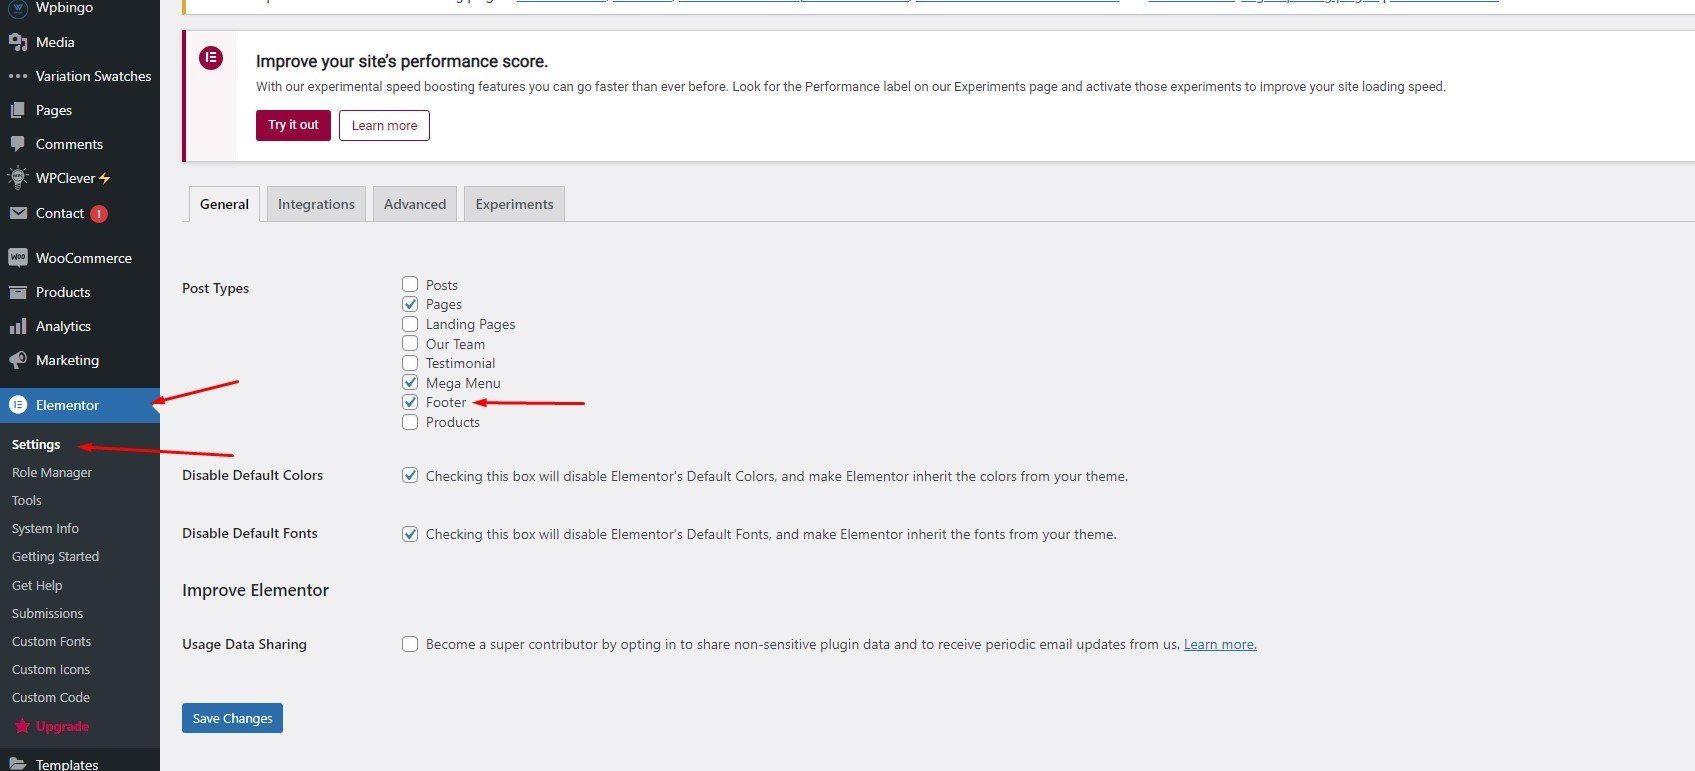
Task: Click the Comments bubble icon
Action: click(18, 144)
